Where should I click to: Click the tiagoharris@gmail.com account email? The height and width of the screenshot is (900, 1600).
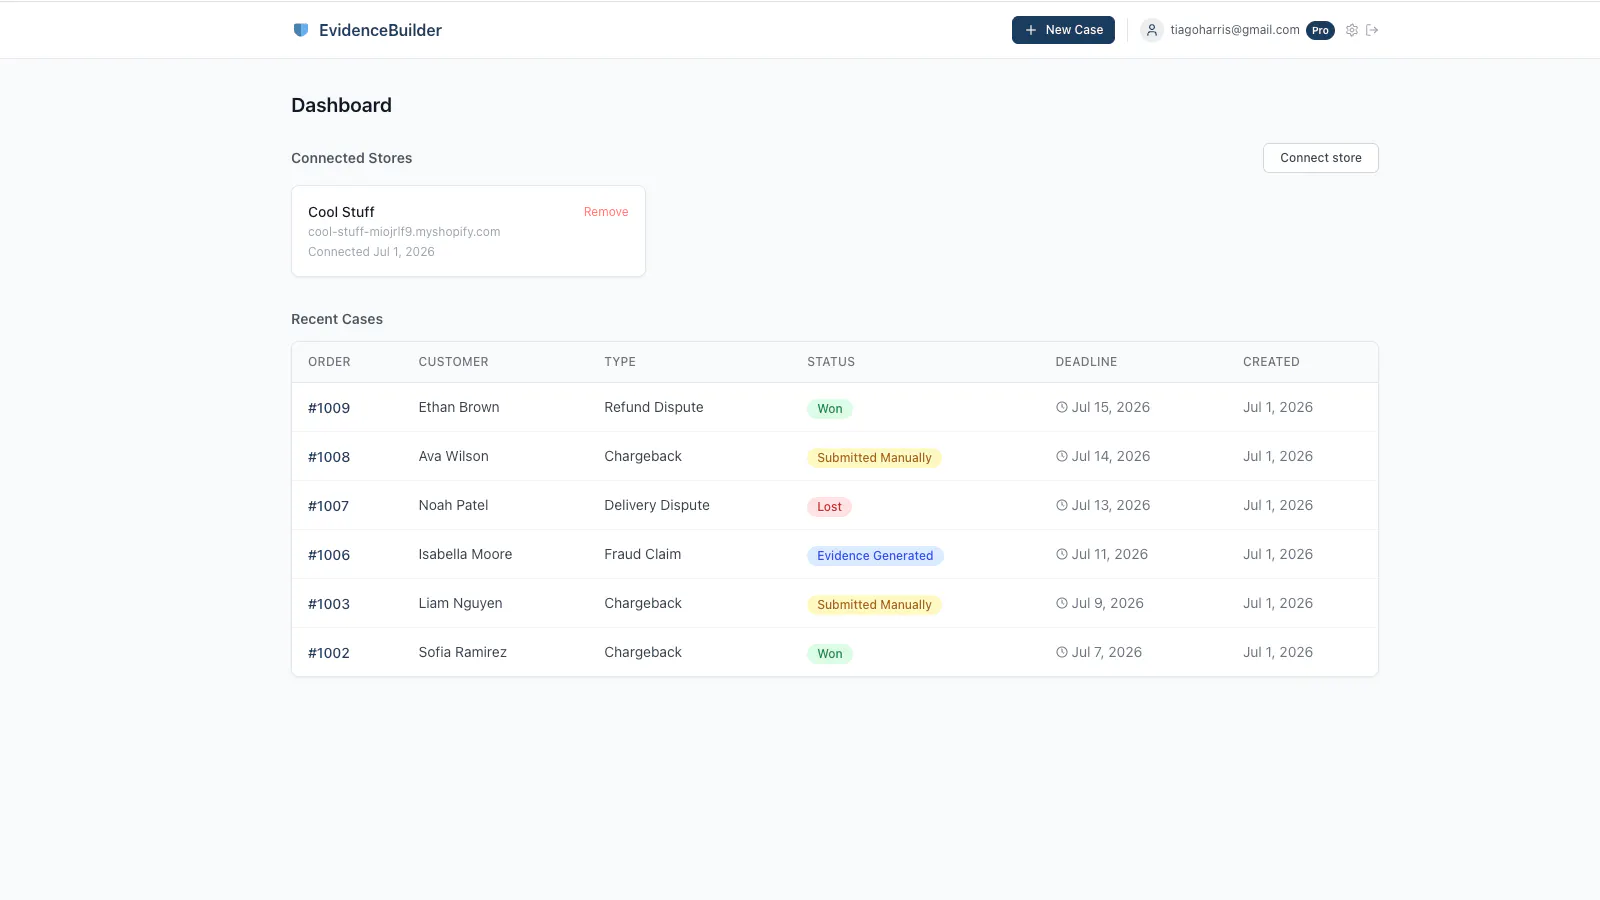pyautogui.click(x=1235, y=30)
